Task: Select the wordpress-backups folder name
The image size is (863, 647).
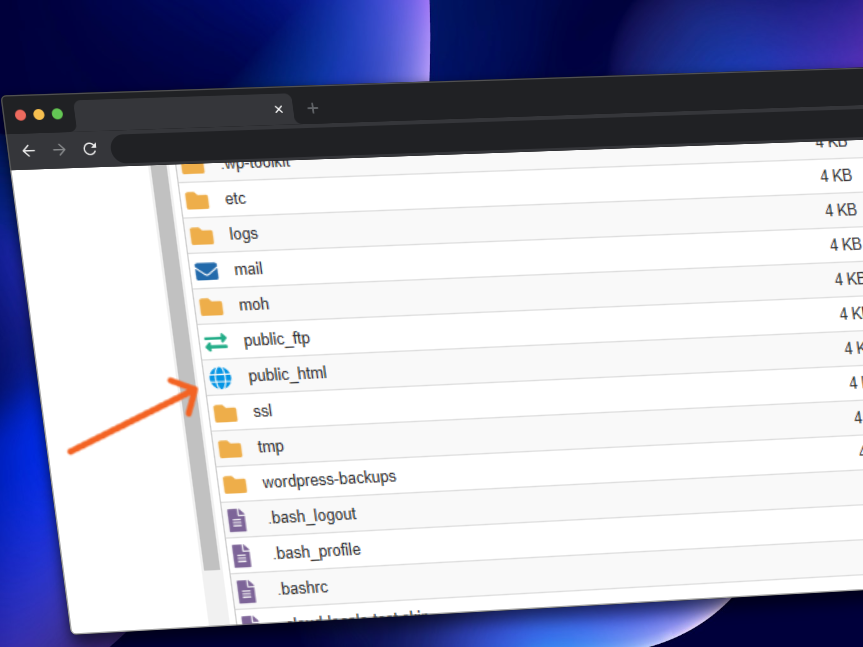Action: [x=329, y=479]
